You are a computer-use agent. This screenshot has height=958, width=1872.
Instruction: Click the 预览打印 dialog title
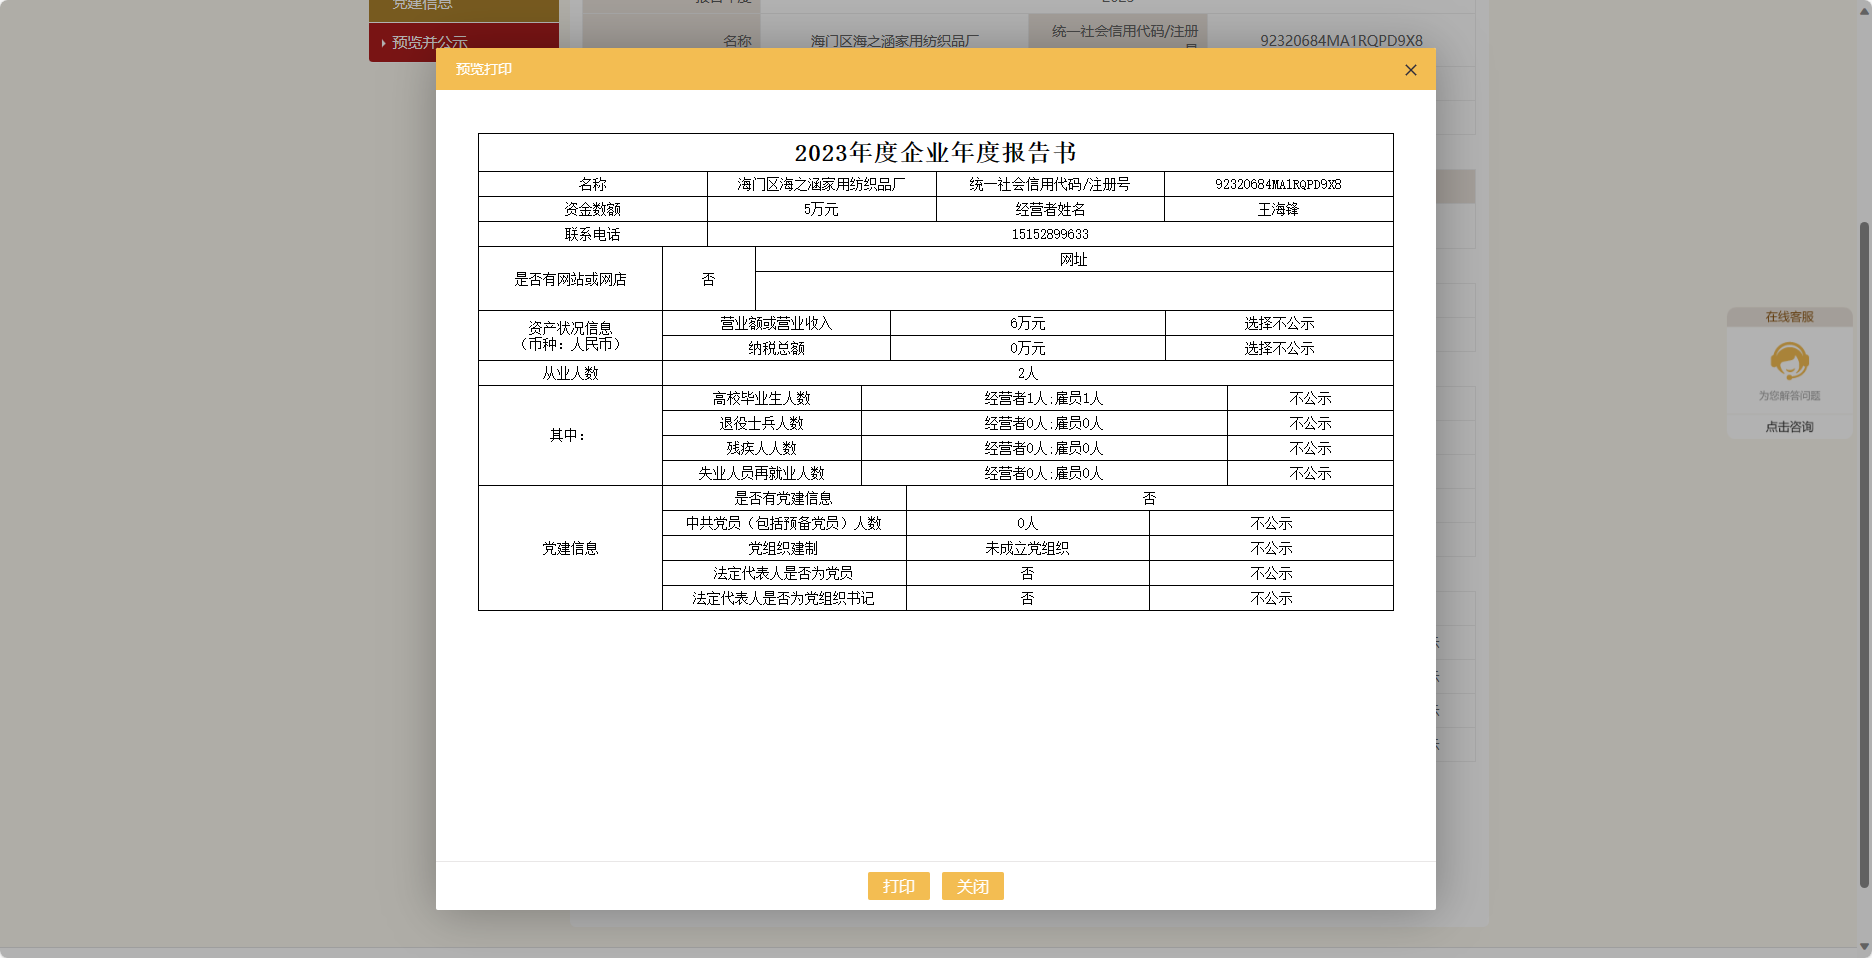(x=484, y=69)
